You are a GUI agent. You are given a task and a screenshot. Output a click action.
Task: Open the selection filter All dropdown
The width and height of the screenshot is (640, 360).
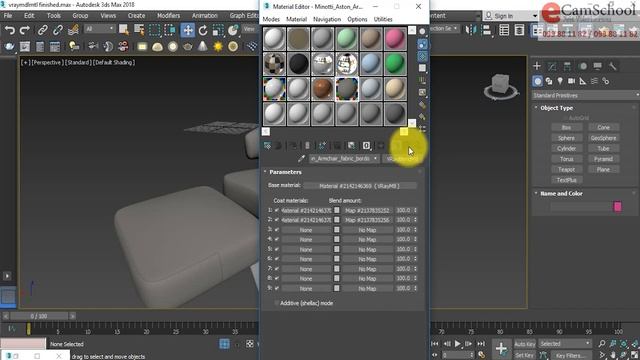click(100, 29)
